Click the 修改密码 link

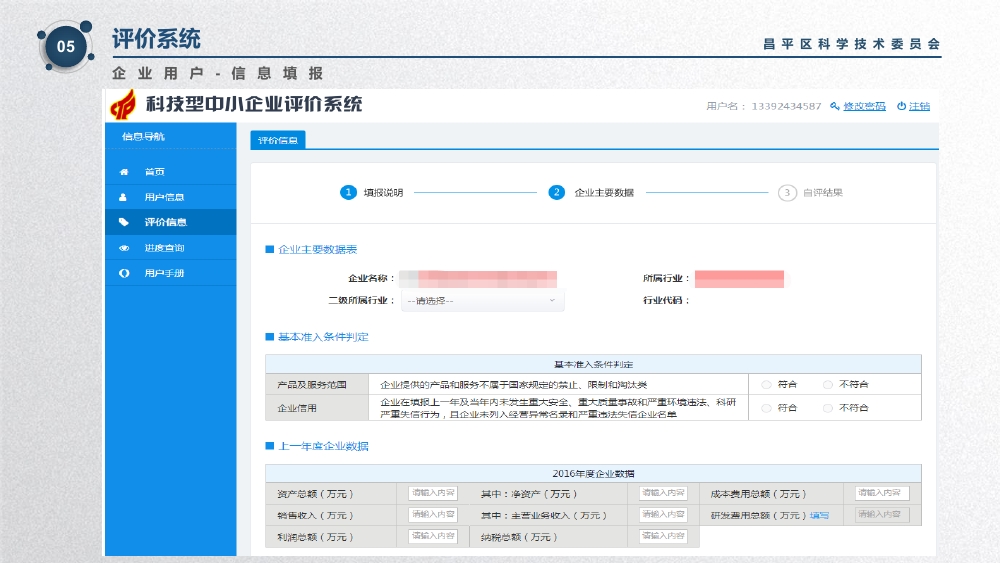[864, 106]
